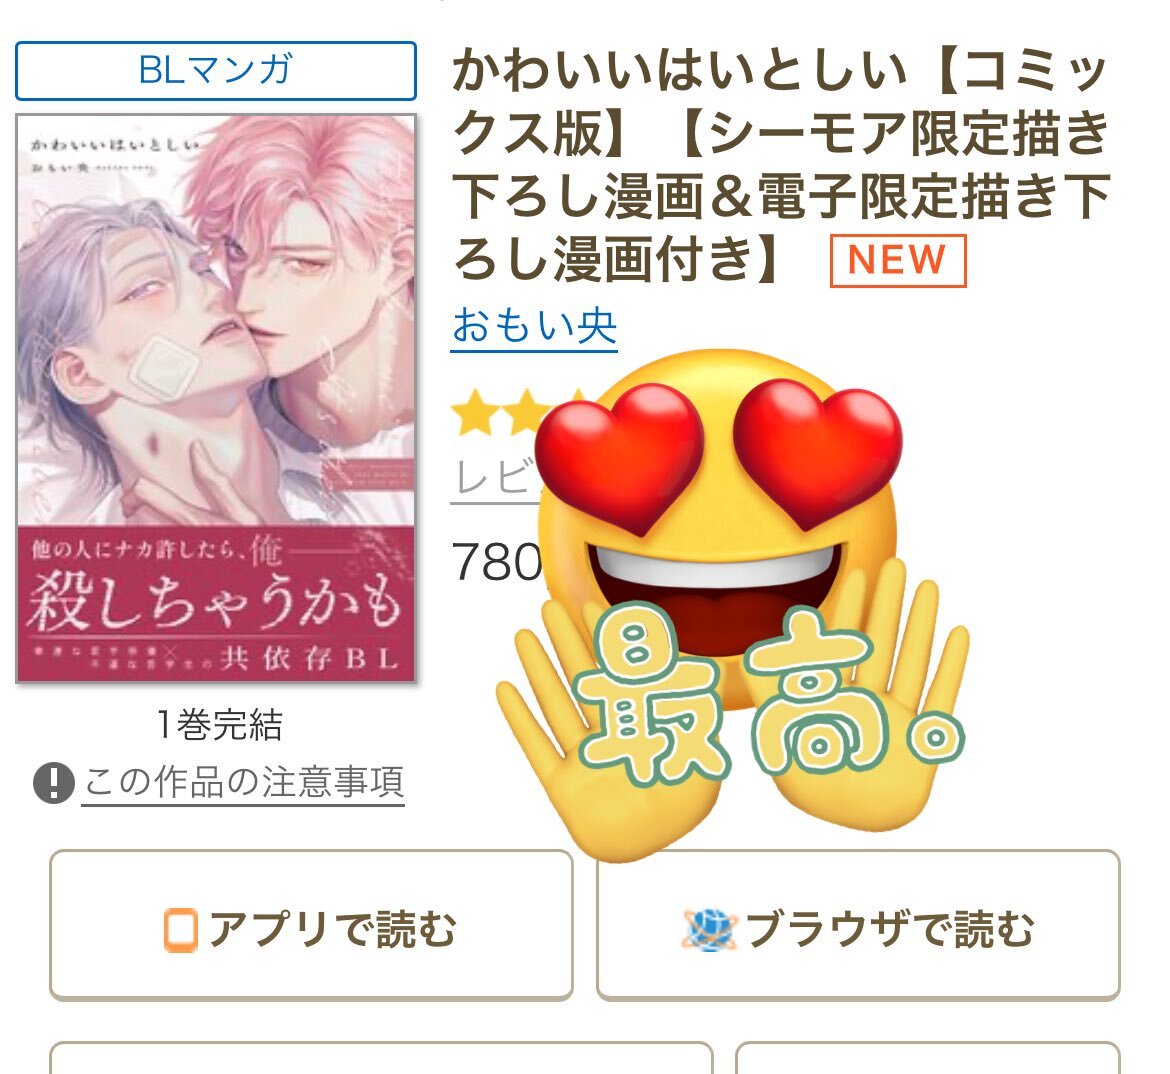Open この作品の注意事項 link
1170x1074 pixels.
(x=243, y=783)
